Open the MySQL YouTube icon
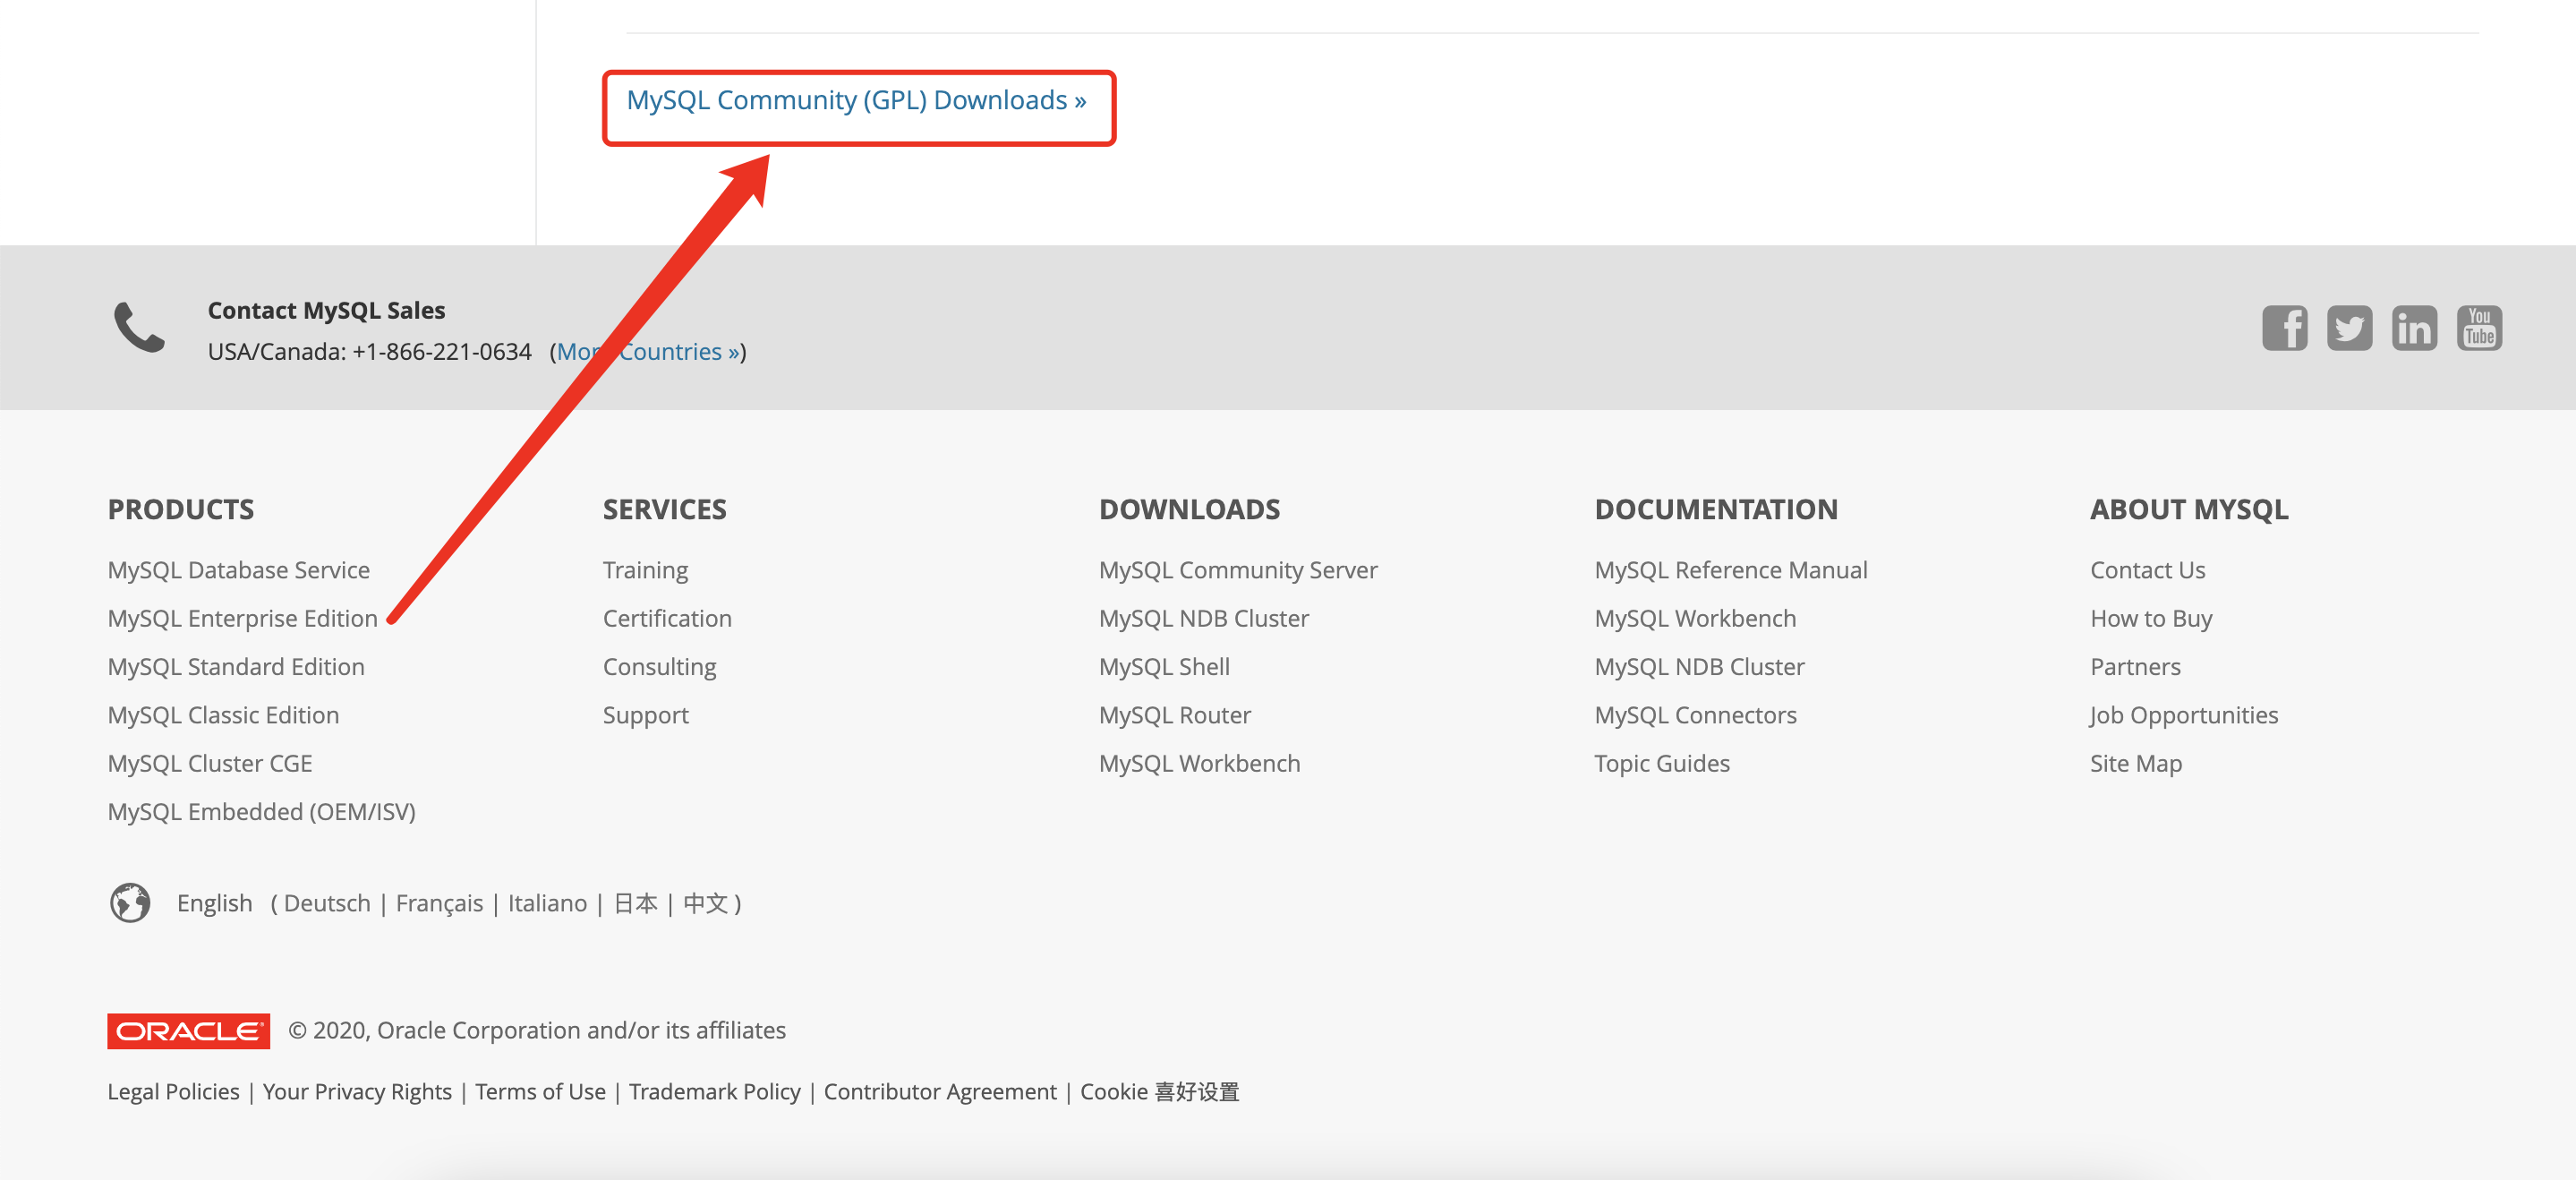This screenshot has width=2576, height=1180. (2479, 329)
